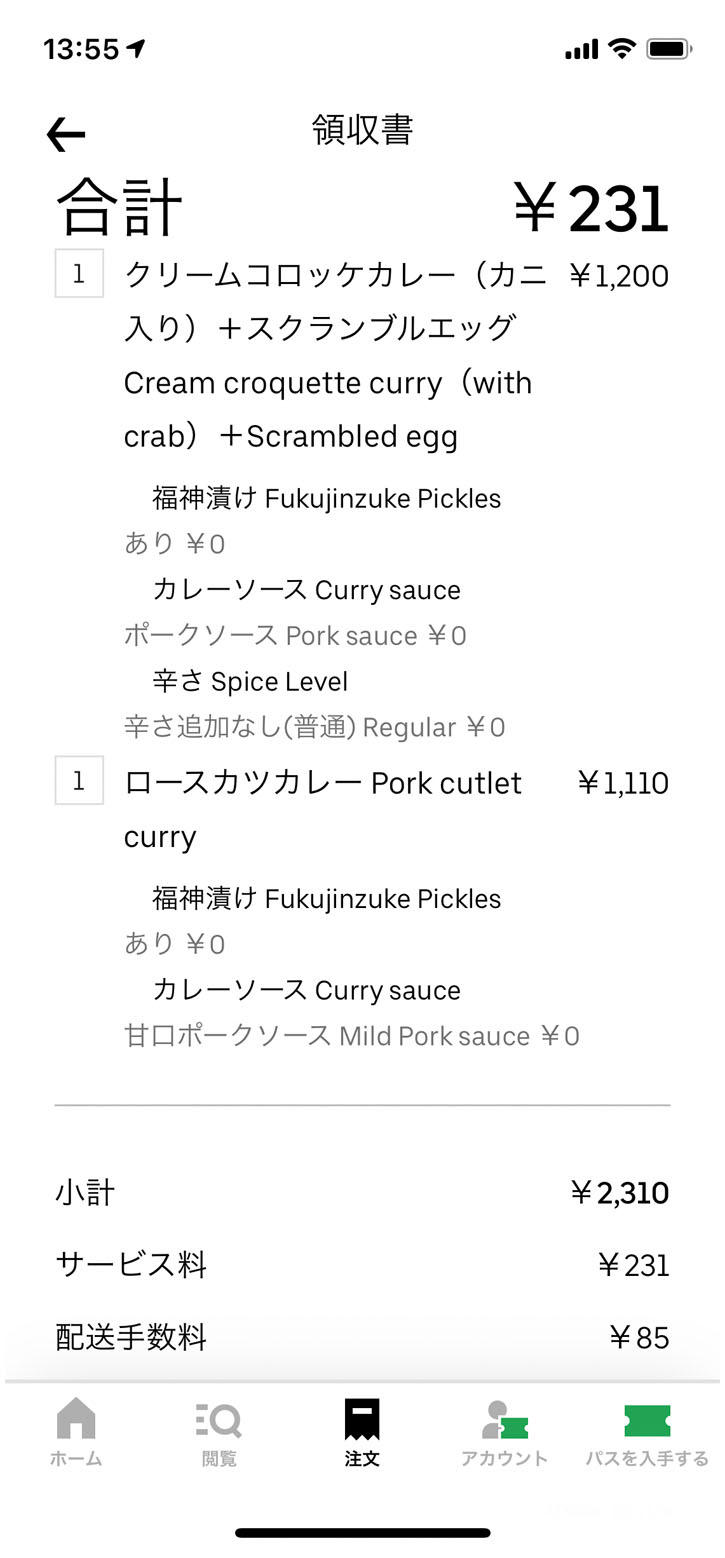725x1558 pixels.
Task: Switch to the アカウント tab label
Action: click(x=504, y=1459)
